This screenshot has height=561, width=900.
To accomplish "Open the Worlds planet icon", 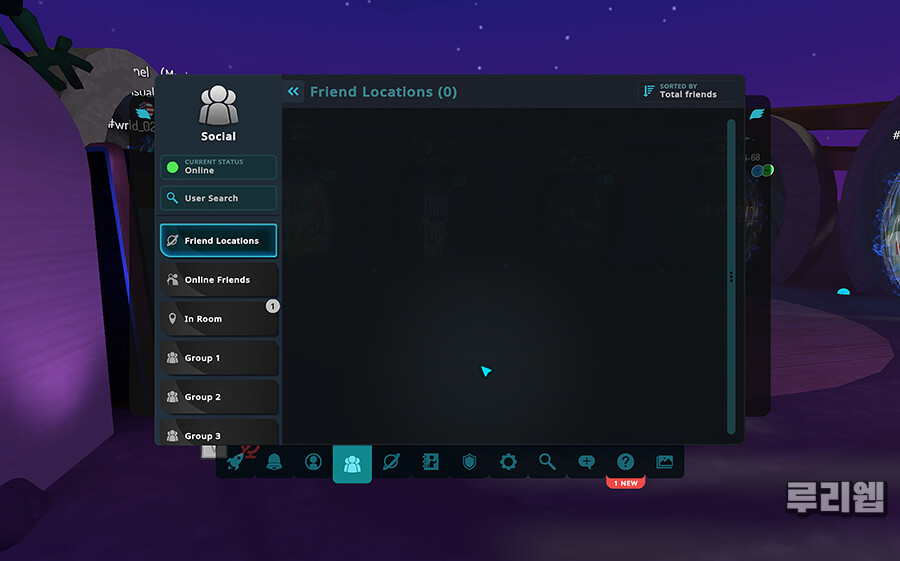I will point(391,462).
